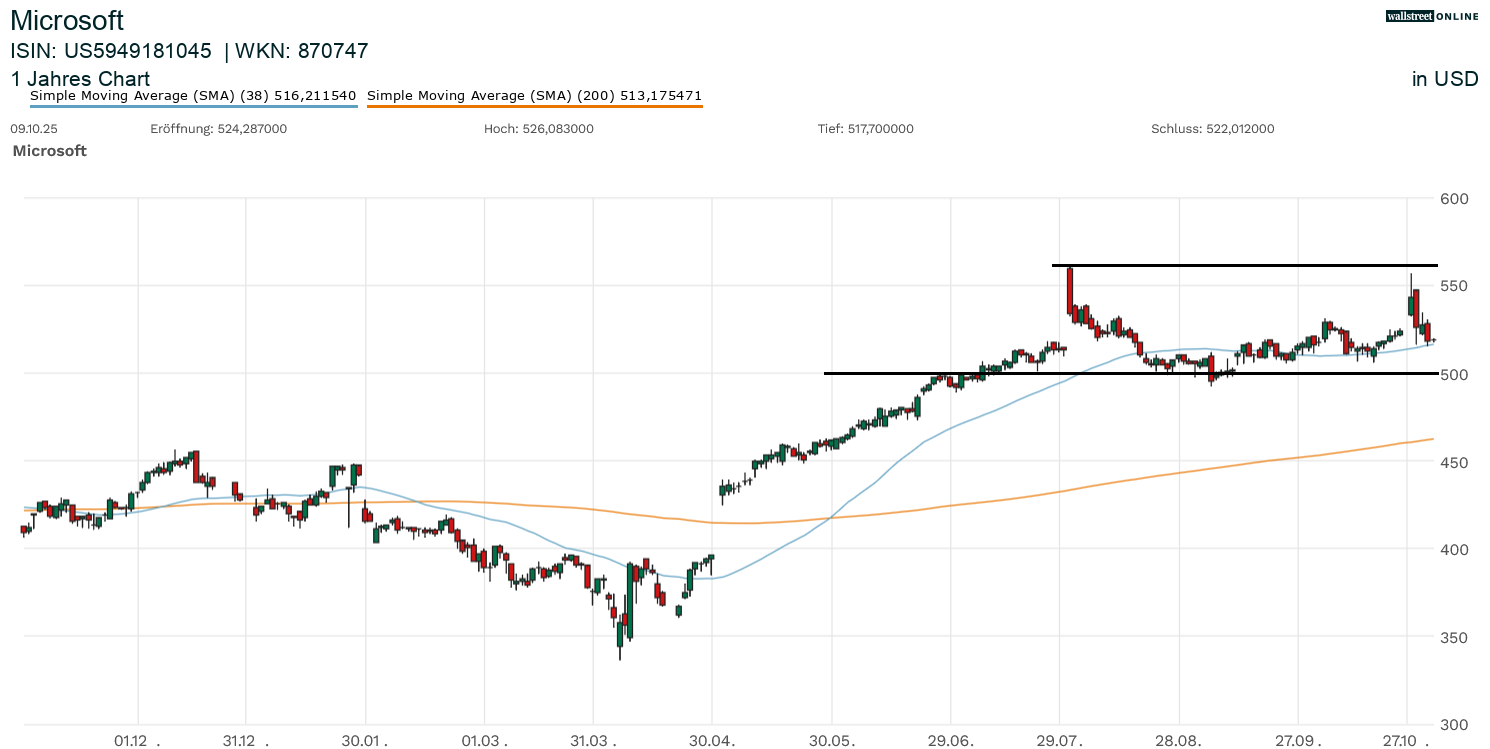Click the wallstreet ONLINE logo
Screen dimensions: 1490x749
point(1431,16)
